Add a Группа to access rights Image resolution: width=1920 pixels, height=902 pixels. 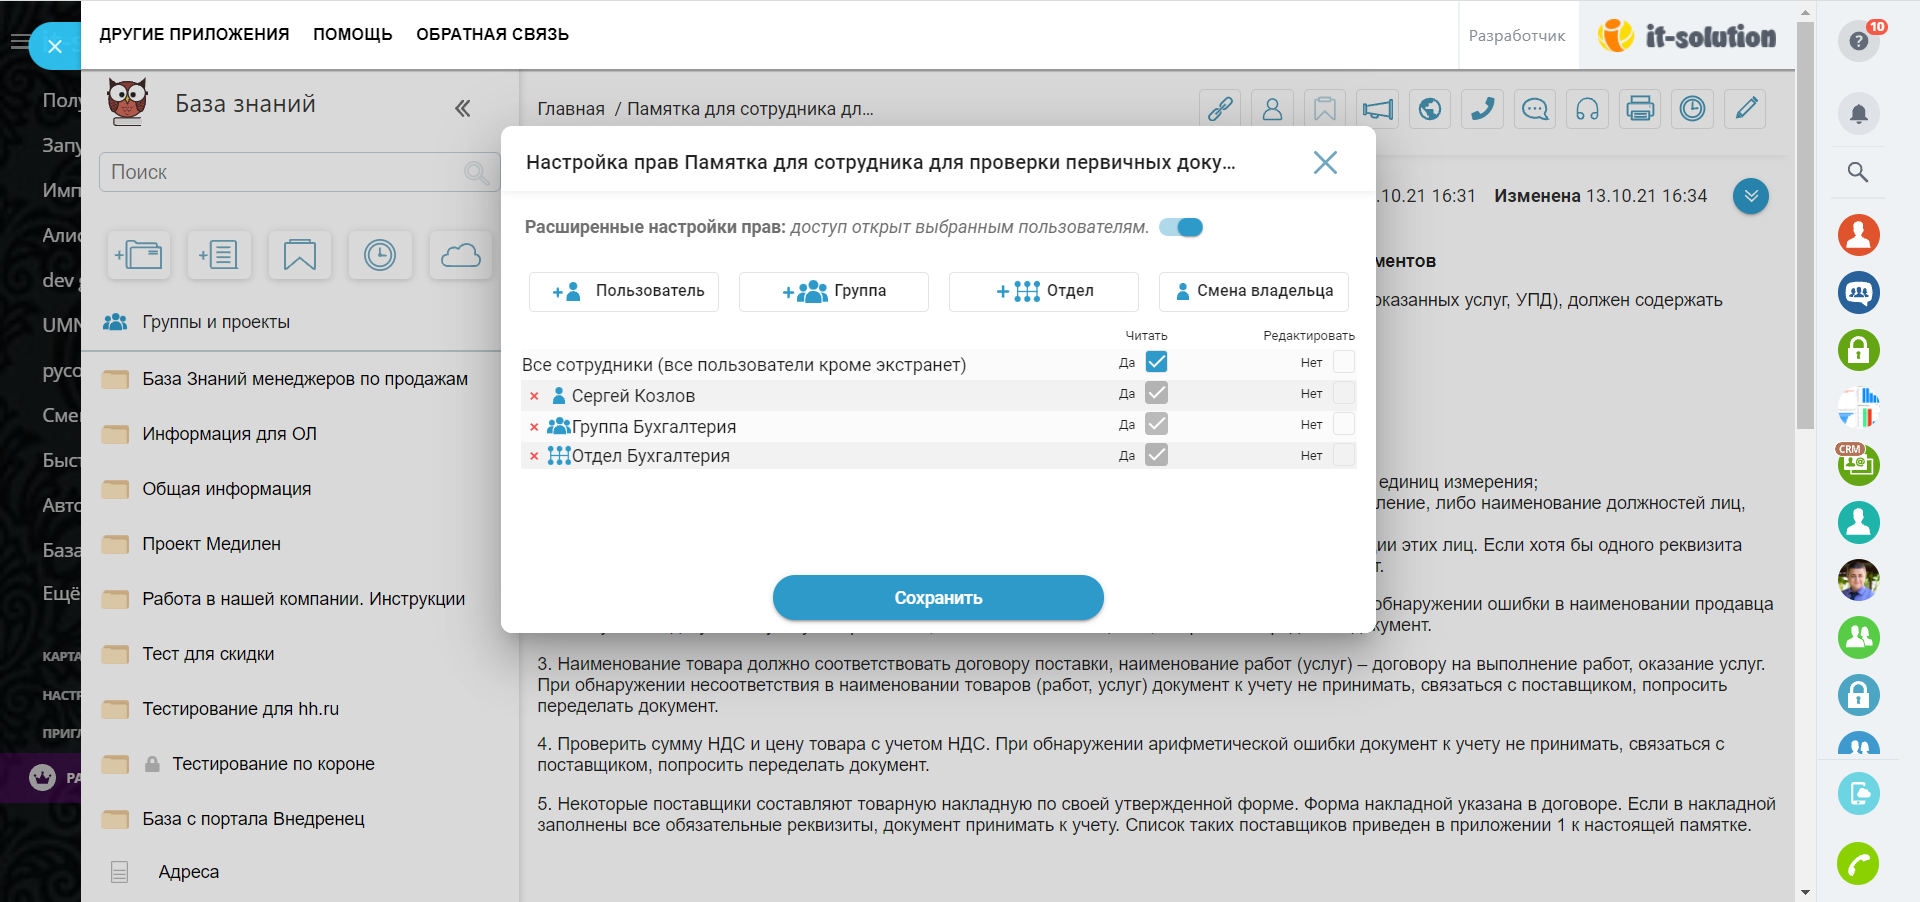pyautogui.click(x=834, y=291)
